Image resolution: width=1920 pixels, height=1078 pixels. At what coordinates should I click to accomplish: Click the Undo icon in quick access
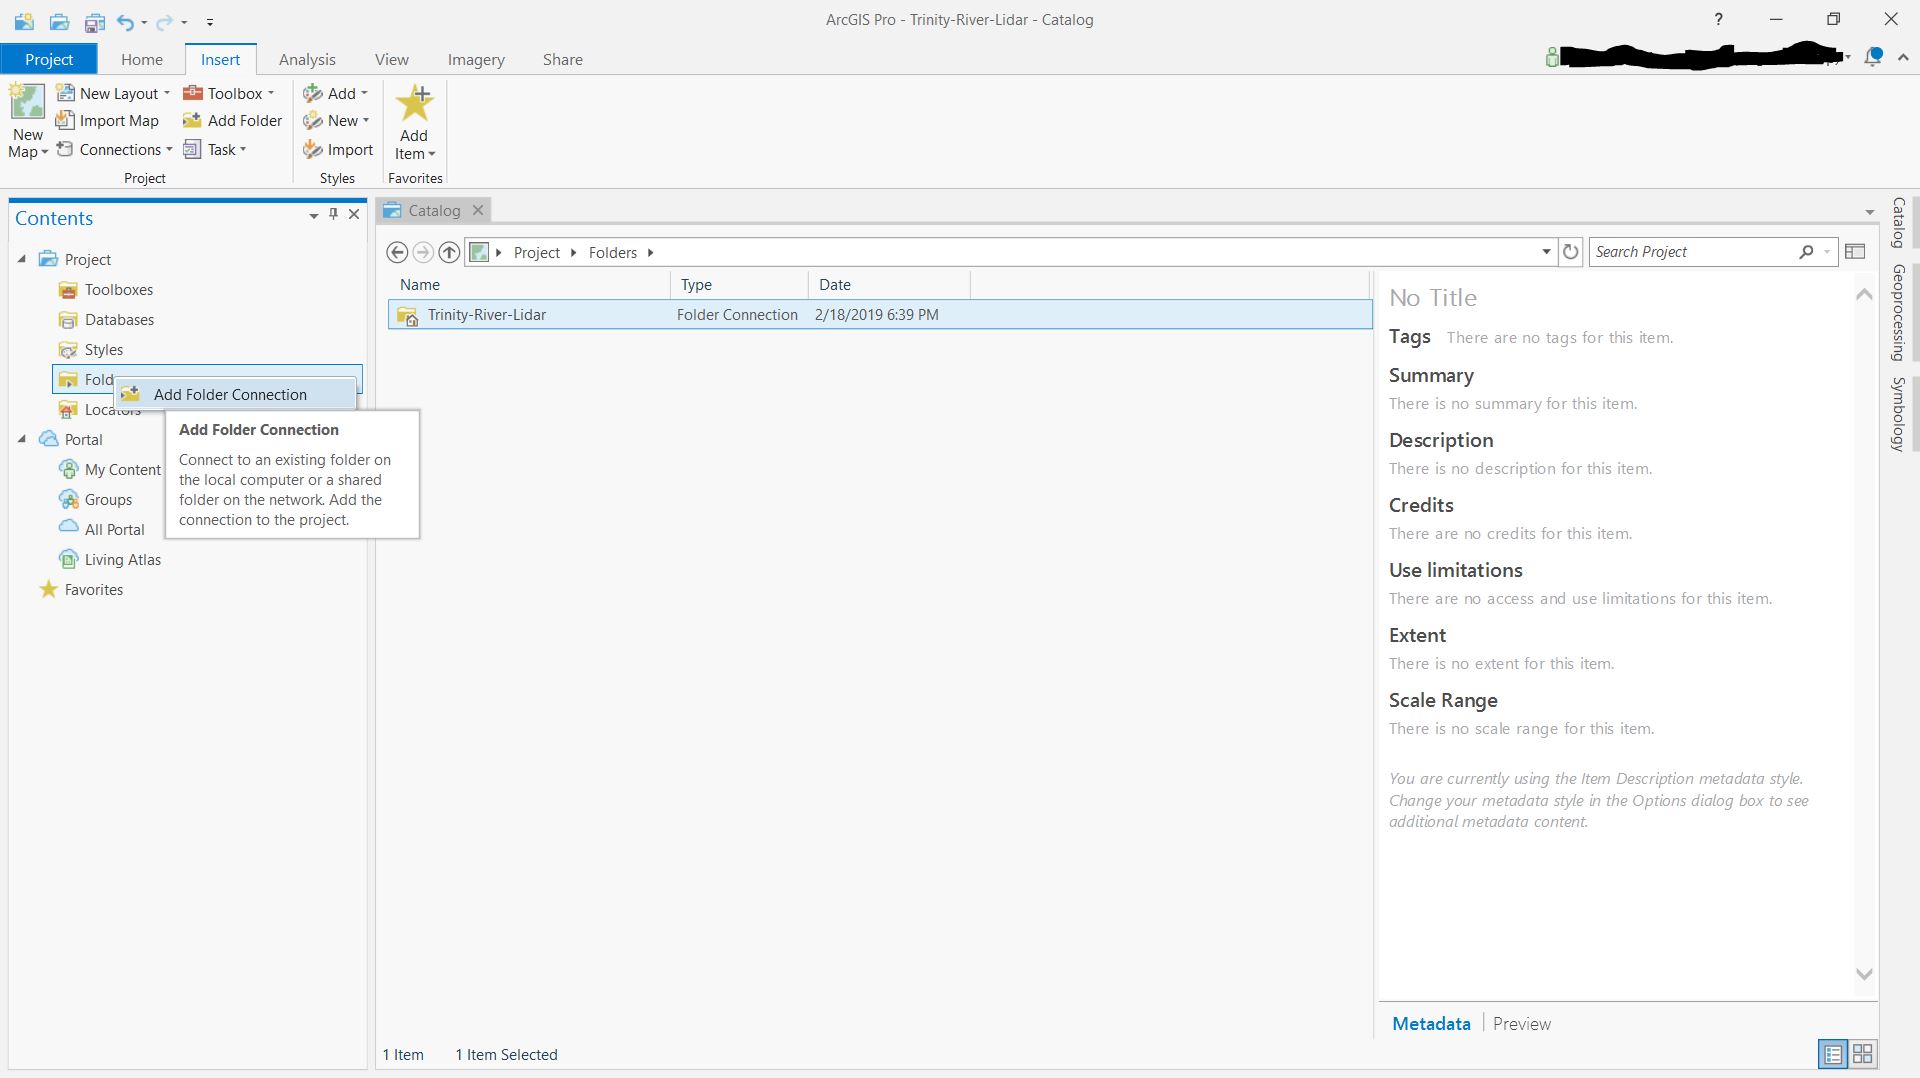(x=125, y=21)
